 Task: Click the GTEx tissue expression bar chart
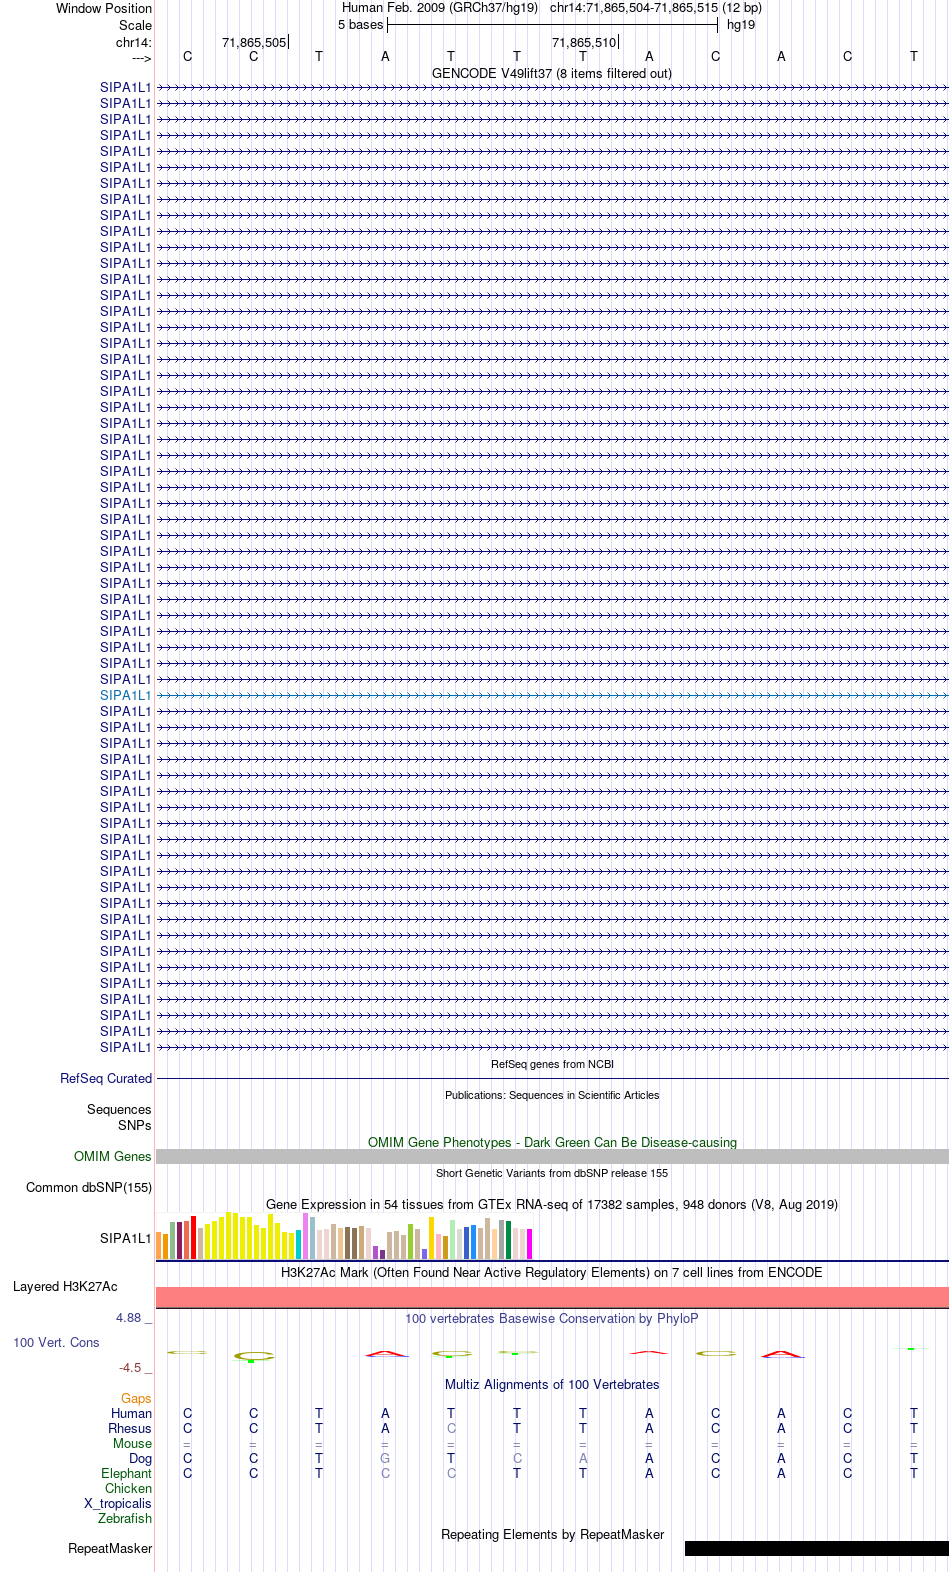[344, 1235]
